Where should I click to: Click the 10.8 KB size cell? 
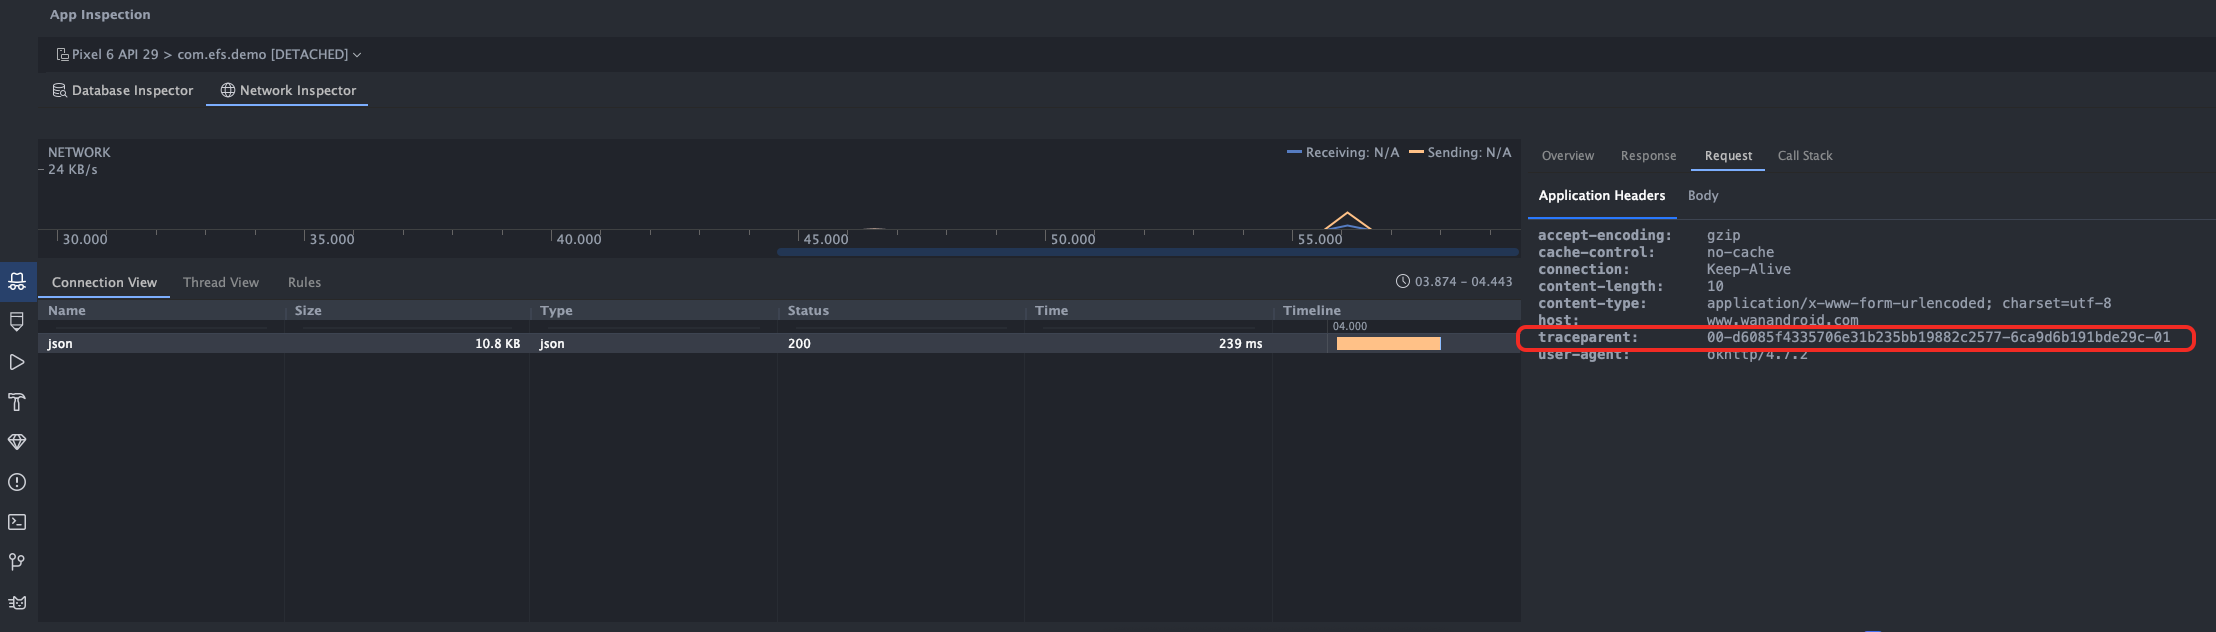(x=497, y=343)
